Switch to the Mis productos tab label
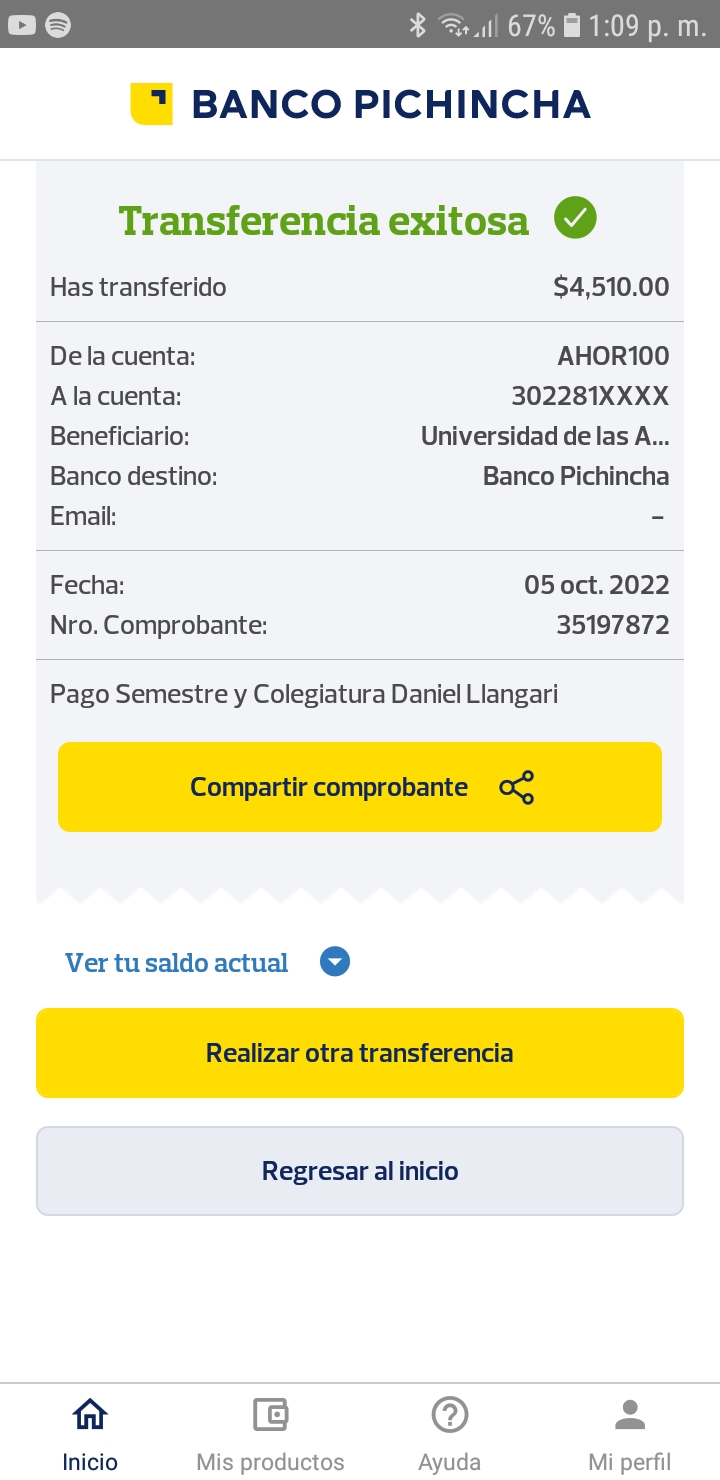 270,1462
